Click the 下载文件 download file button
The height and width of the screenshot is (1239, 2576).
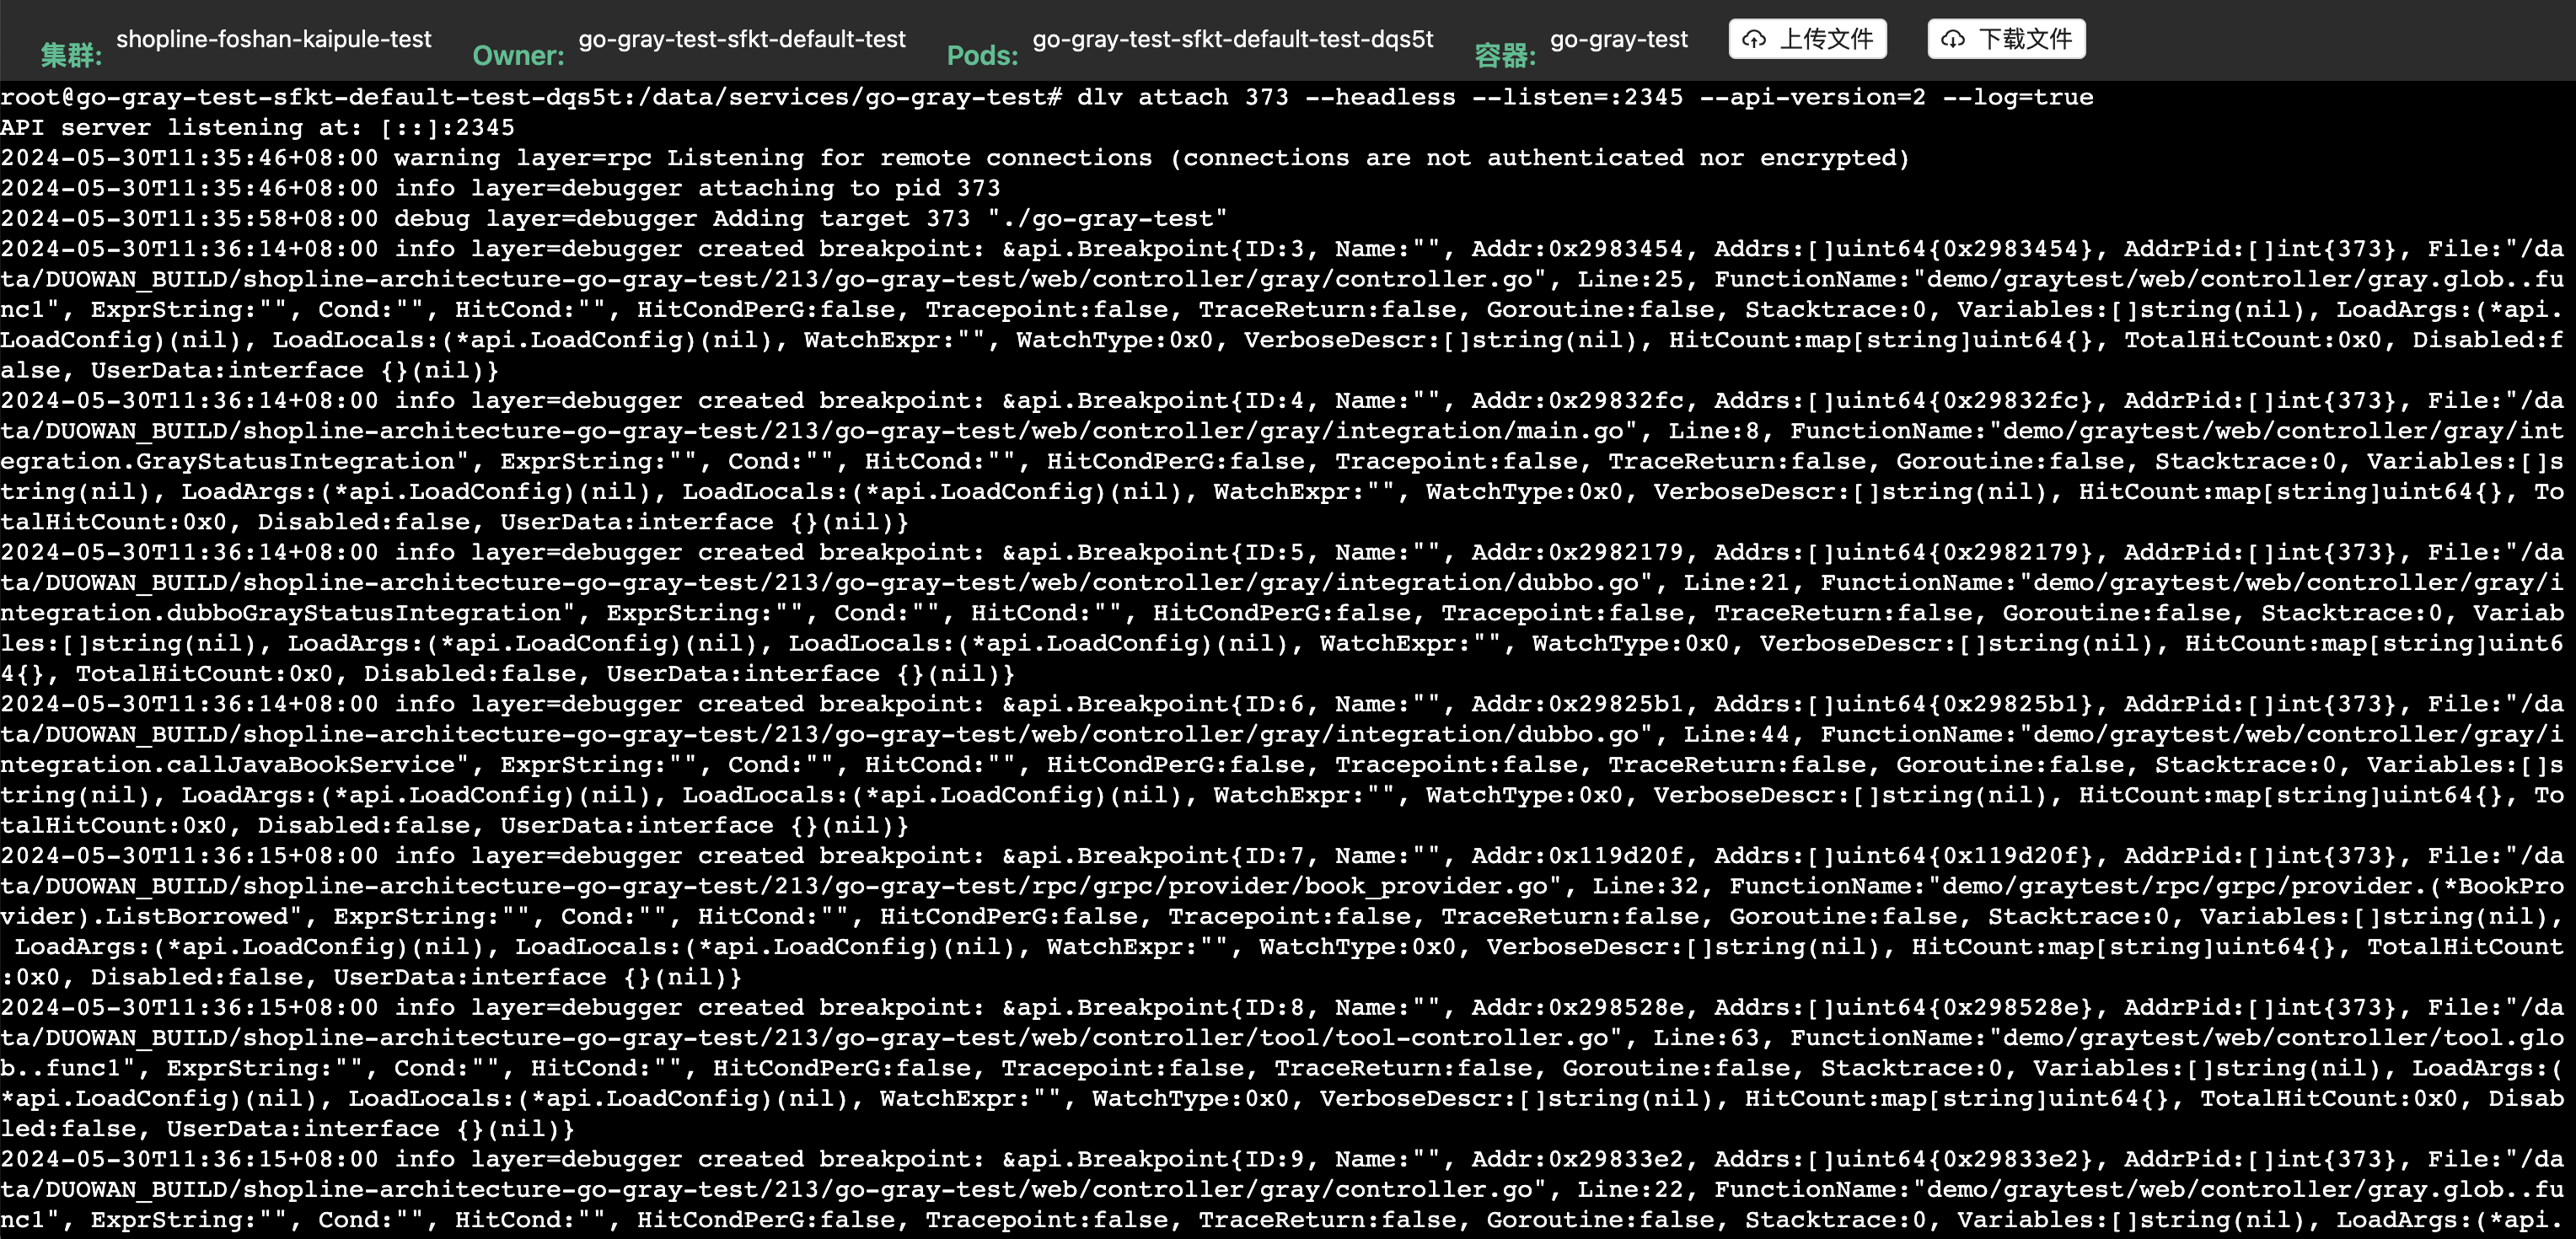point(2006,39)
